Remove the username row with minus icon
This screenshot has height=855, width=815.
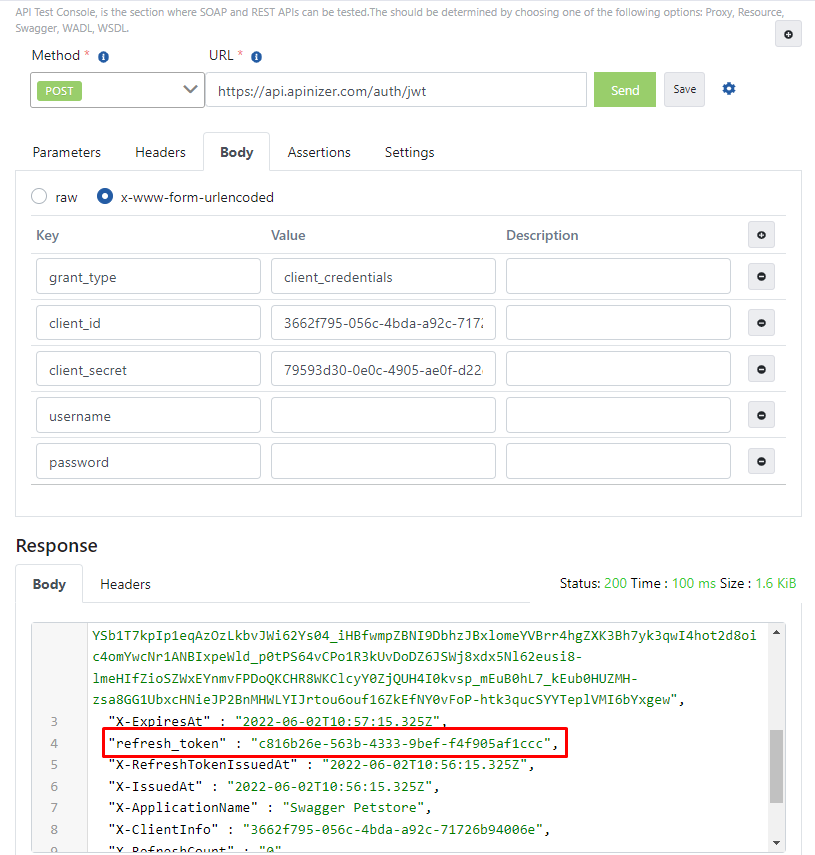click(x=761, y=415)
